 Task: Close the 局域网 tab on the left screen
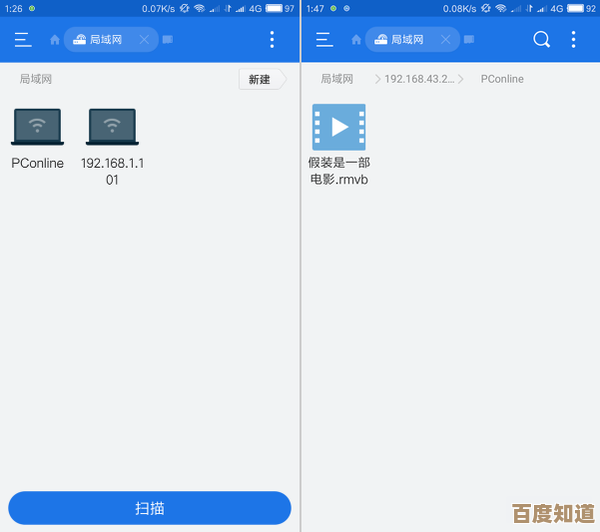pos(144,40)
